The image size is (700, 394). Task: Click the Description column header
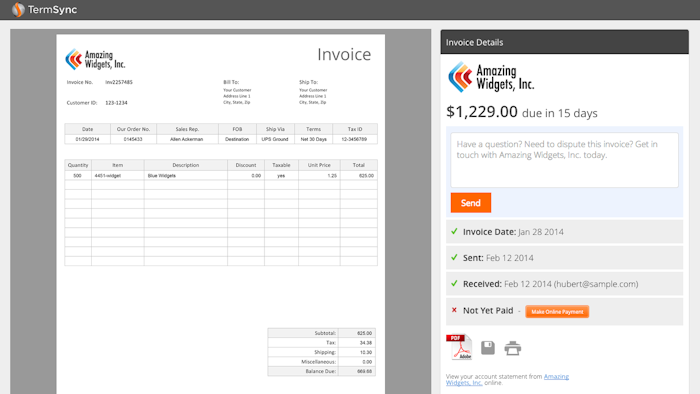pos(185,165)
